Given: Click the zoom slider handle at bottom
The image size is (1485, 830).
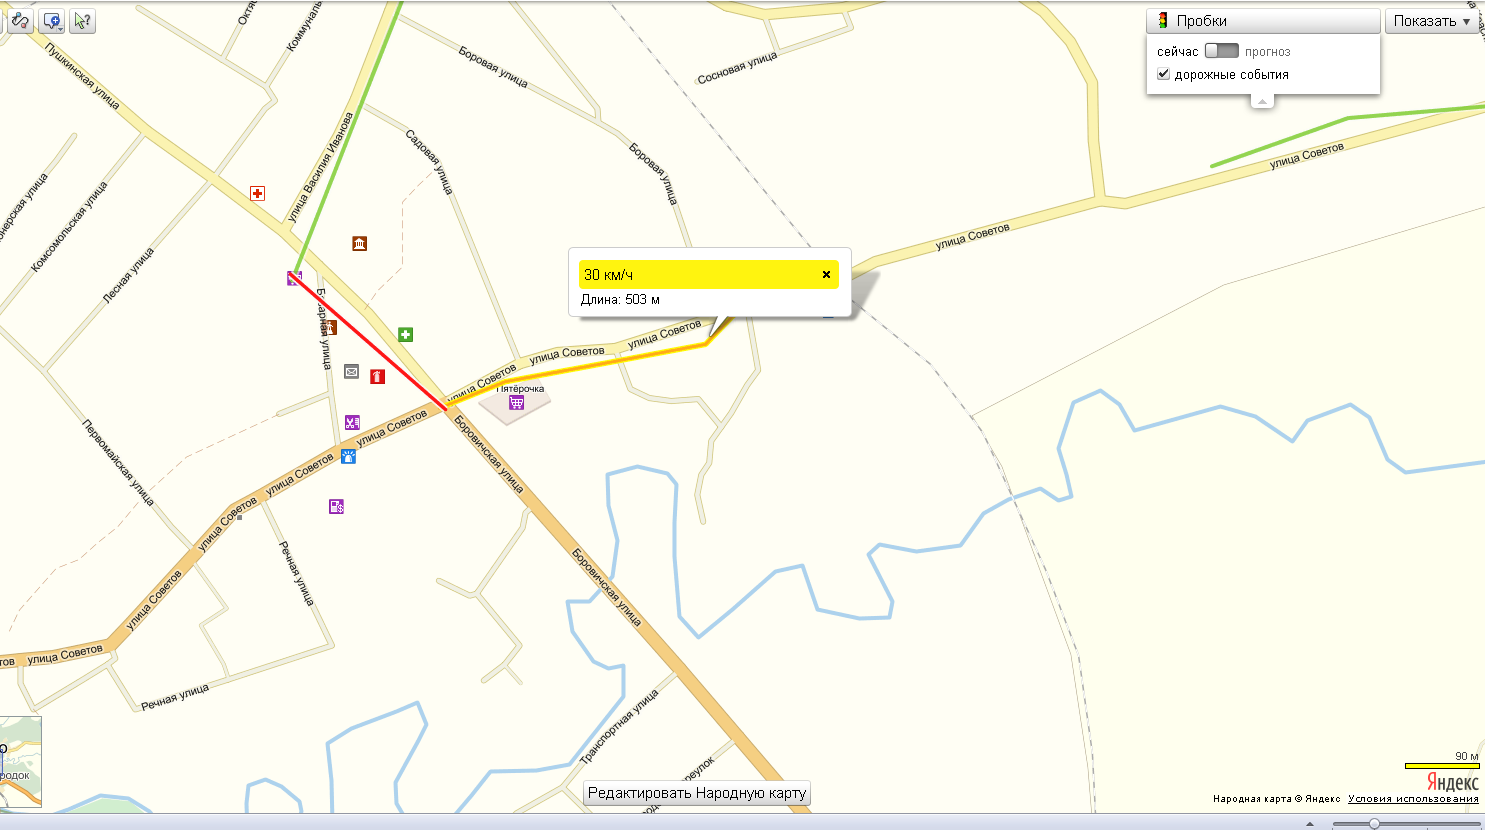Looking at the screenshot, I should [1375, 824].
